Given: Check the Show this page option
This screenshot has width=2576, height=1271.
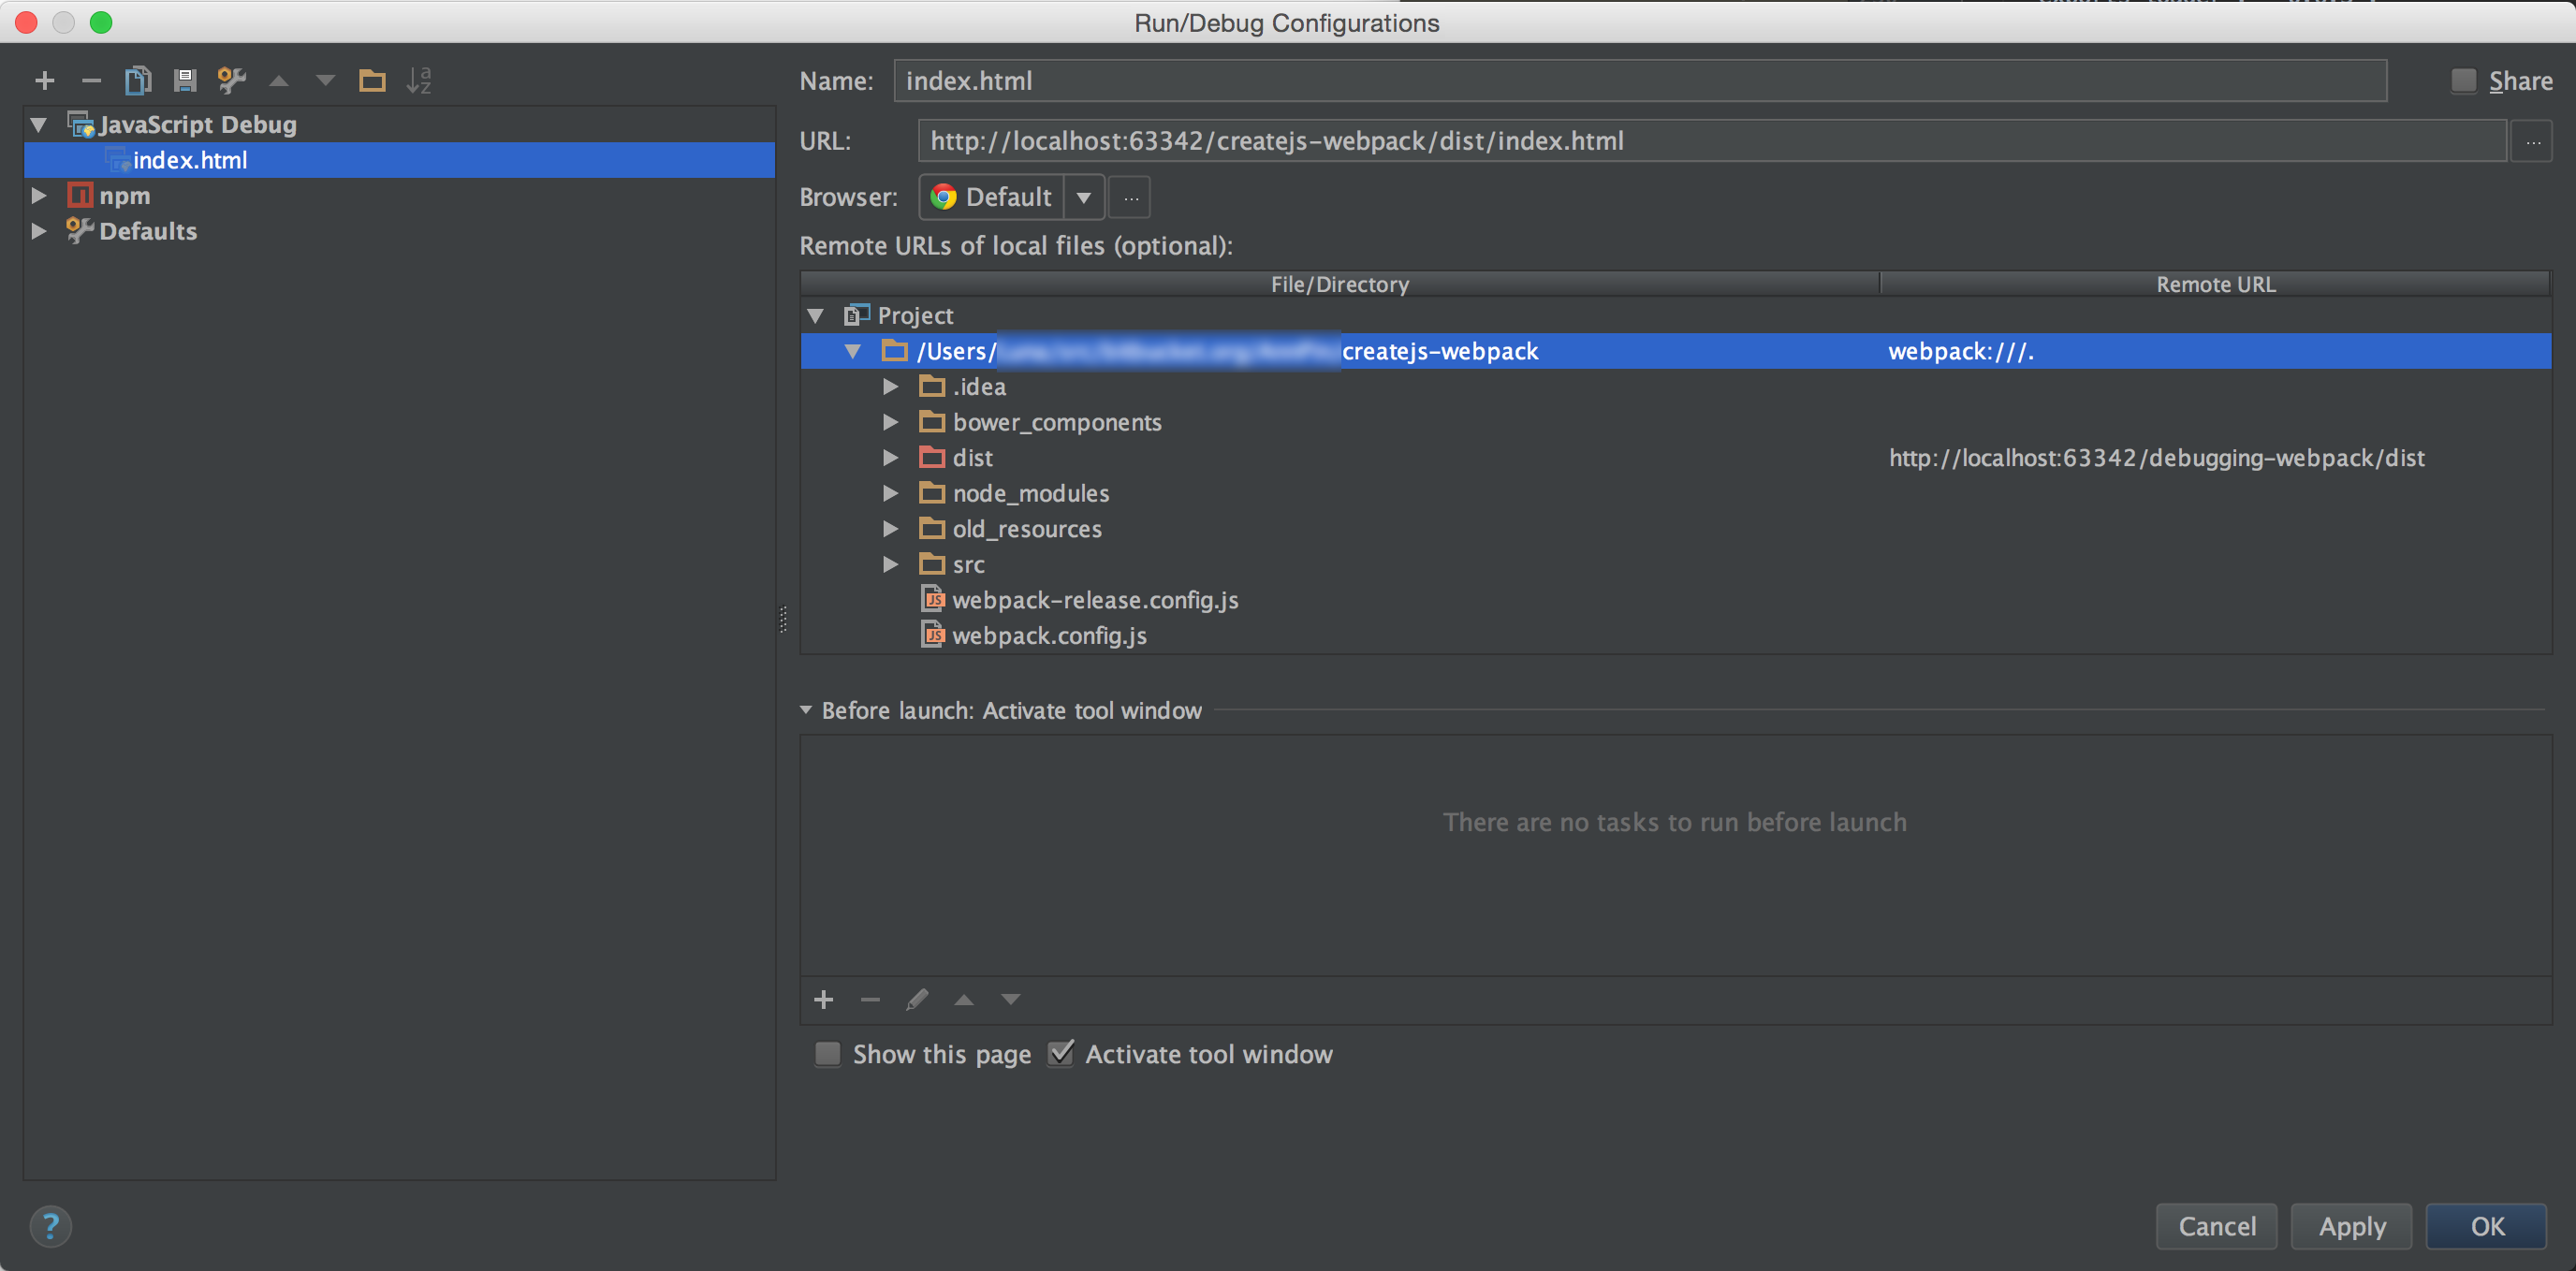Looking at the screenshot, I should click(x=827, y=1054).
